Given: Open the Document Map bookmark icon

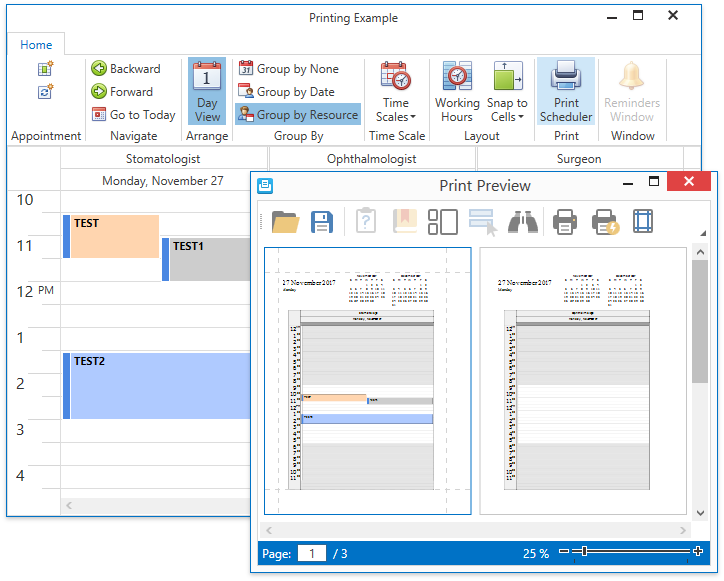Looking at the screenshot, I should (405, 221).
